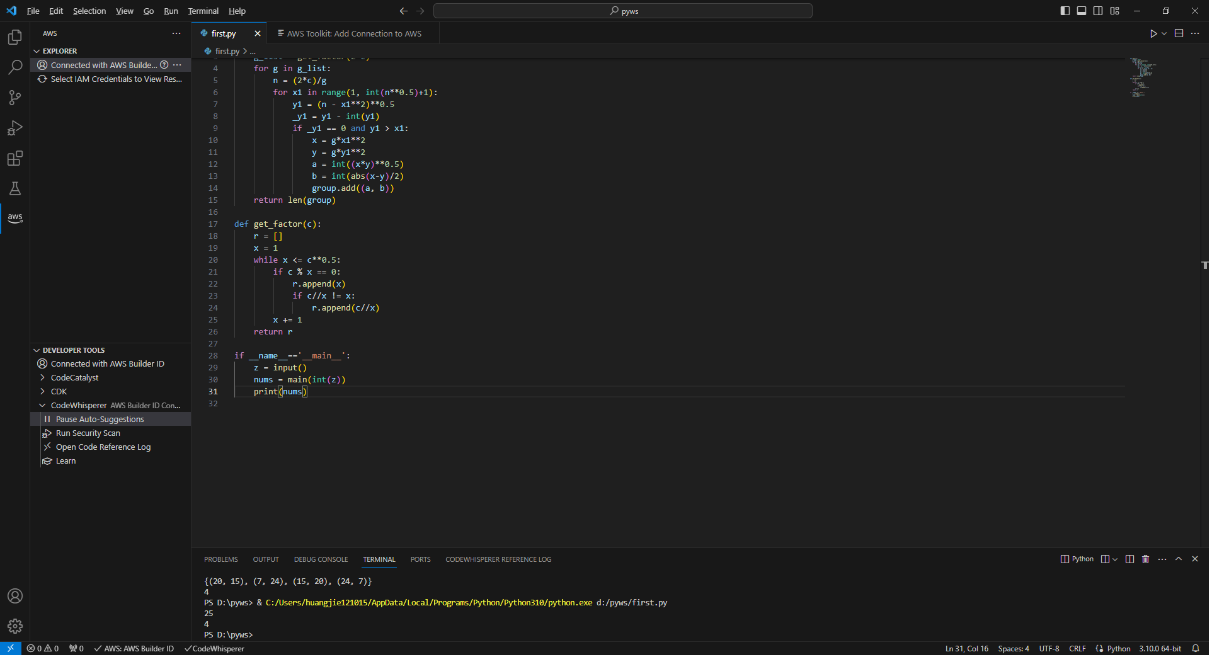Toggle bottom panel visibility
This screenshot has height=655, width=1209.
(x=1081, y=10)
